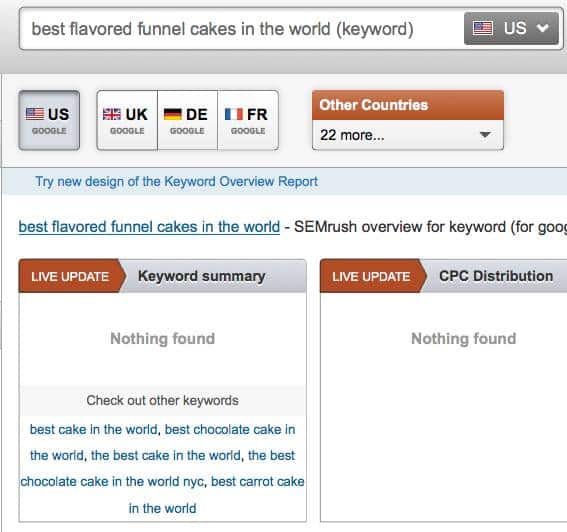Click the Keyword summary panel title

pyautogui.click(x=202, y=276)
